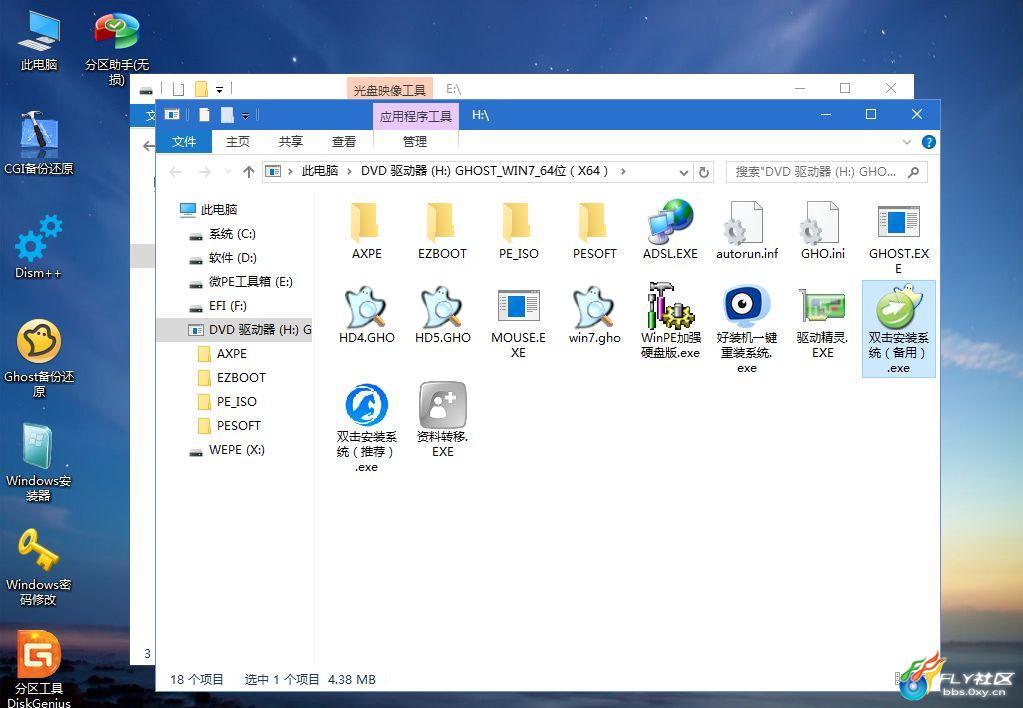Viewport: 1023px width, 708px height.
Task: Click 此电脑 breadcrumb in address bar
Action: click(x=320, y=171)
